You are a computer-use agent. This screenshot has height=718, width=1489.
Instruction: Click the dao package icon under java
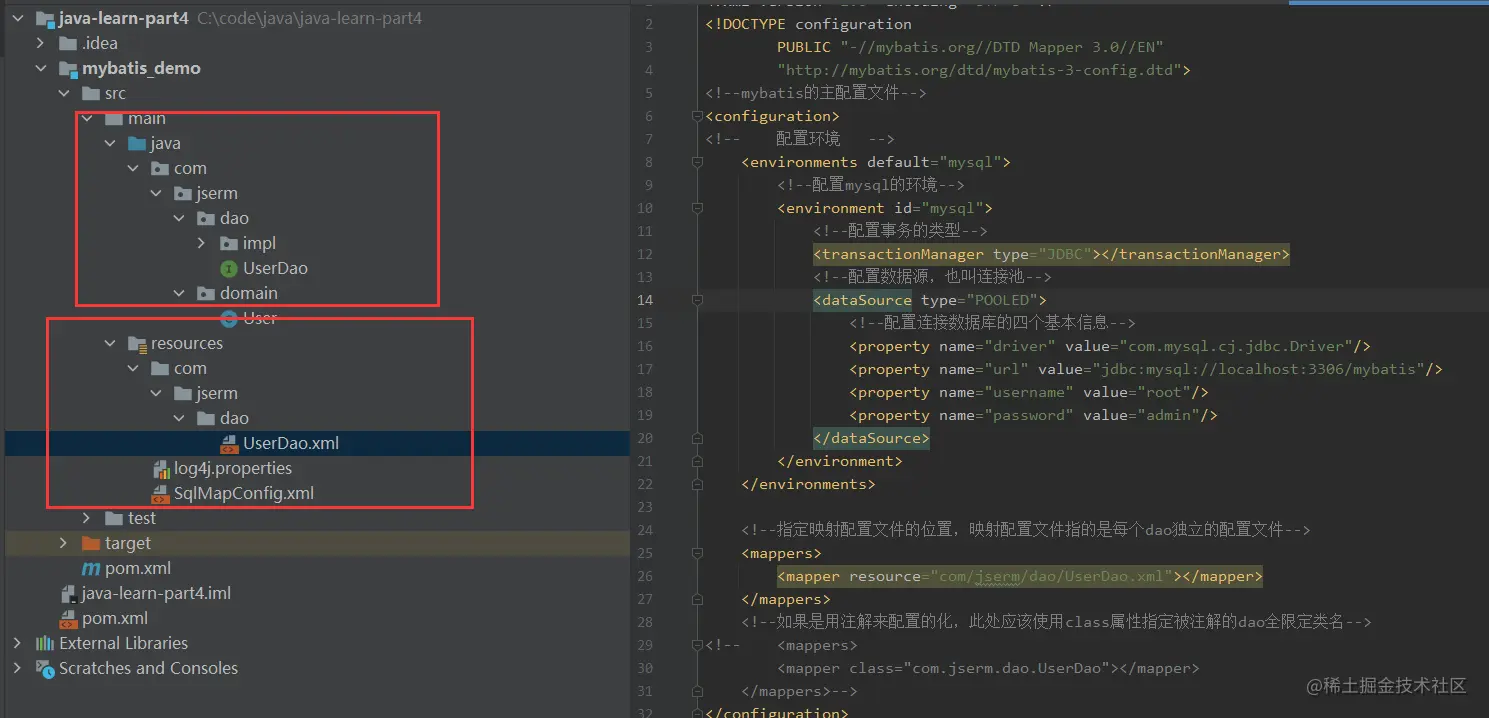(206, 218)
